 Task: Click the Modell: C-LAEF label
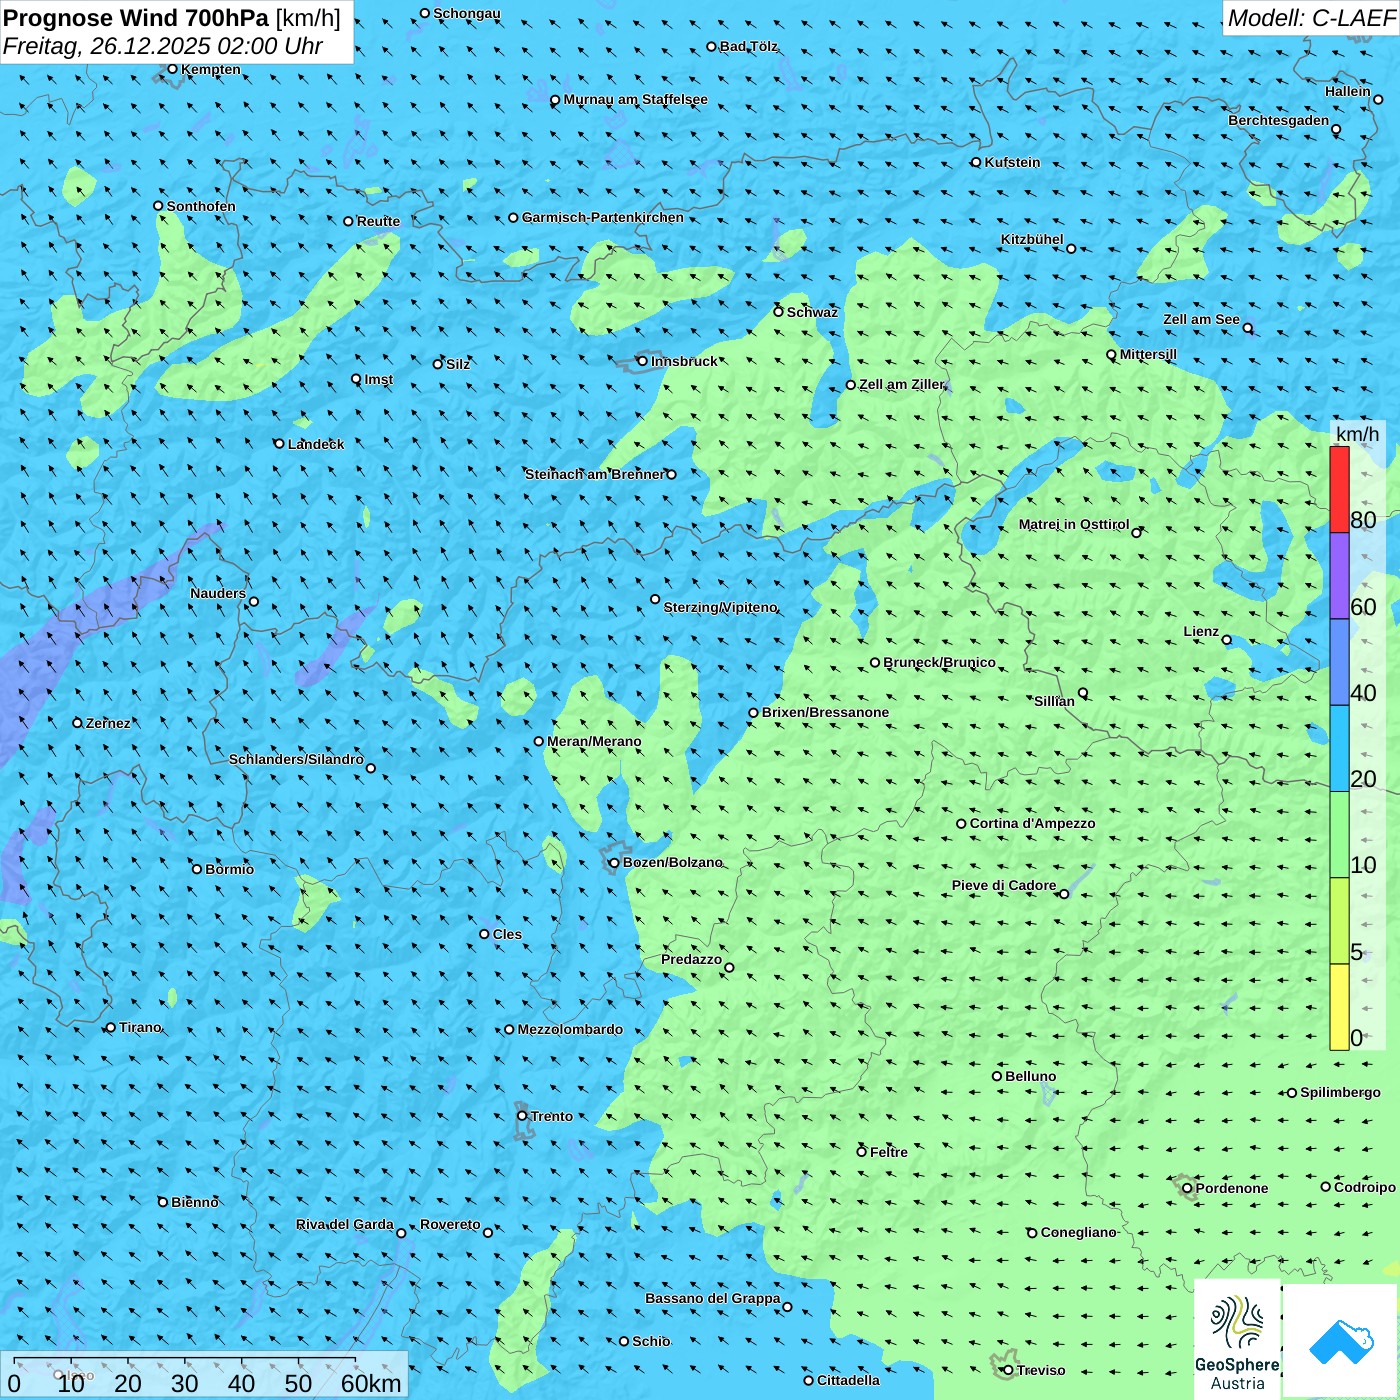1311,18
